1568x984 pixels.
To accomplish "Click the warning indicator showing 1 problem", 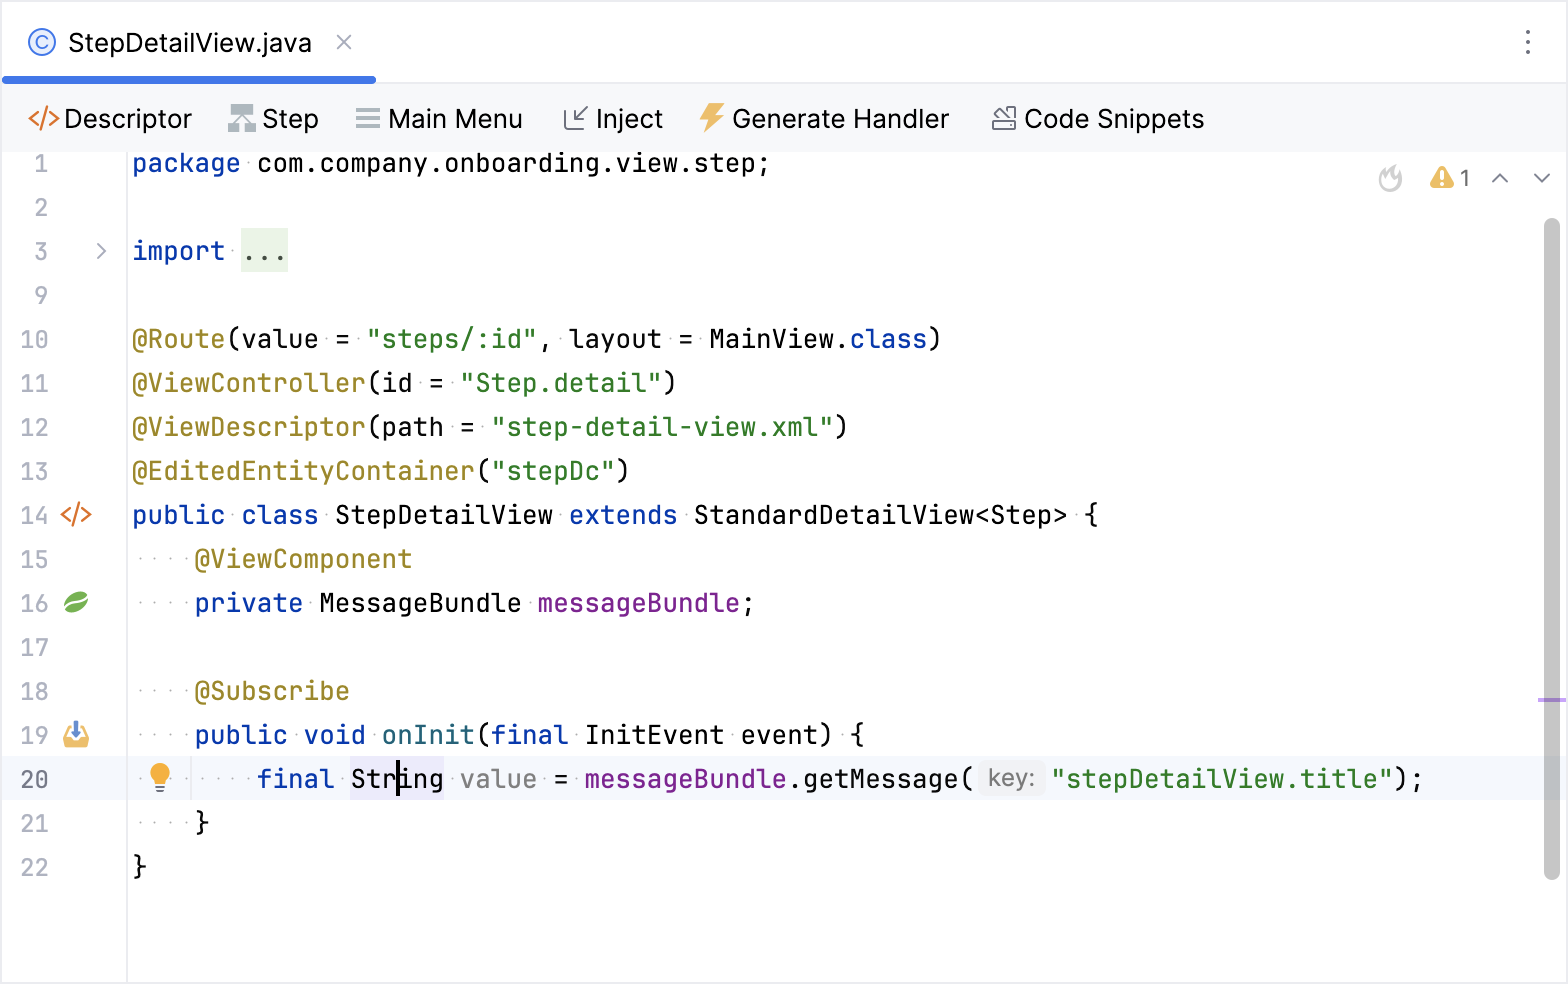I will point(1449,179).
